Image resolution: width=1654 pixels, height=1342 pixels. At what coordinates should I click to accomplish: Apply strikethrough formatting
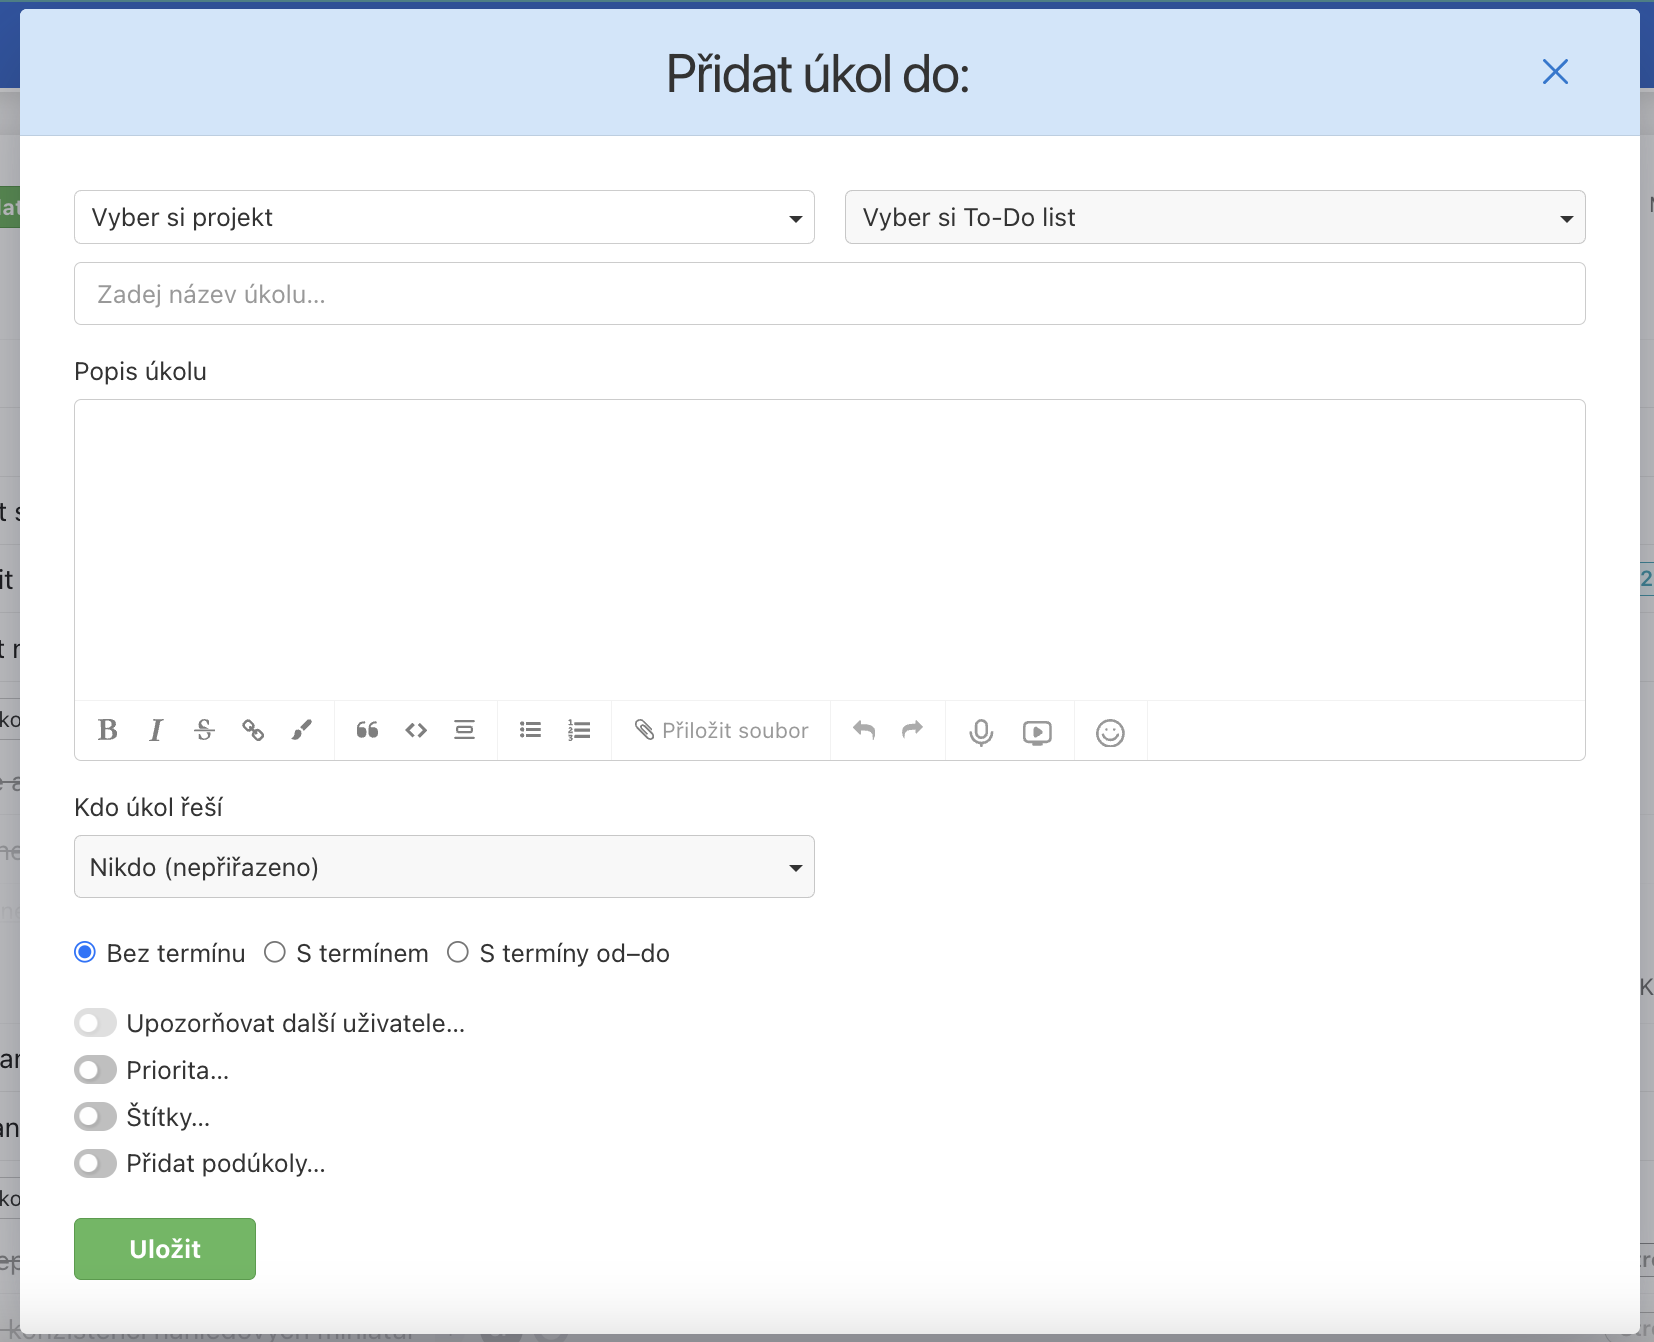[204, 730]
